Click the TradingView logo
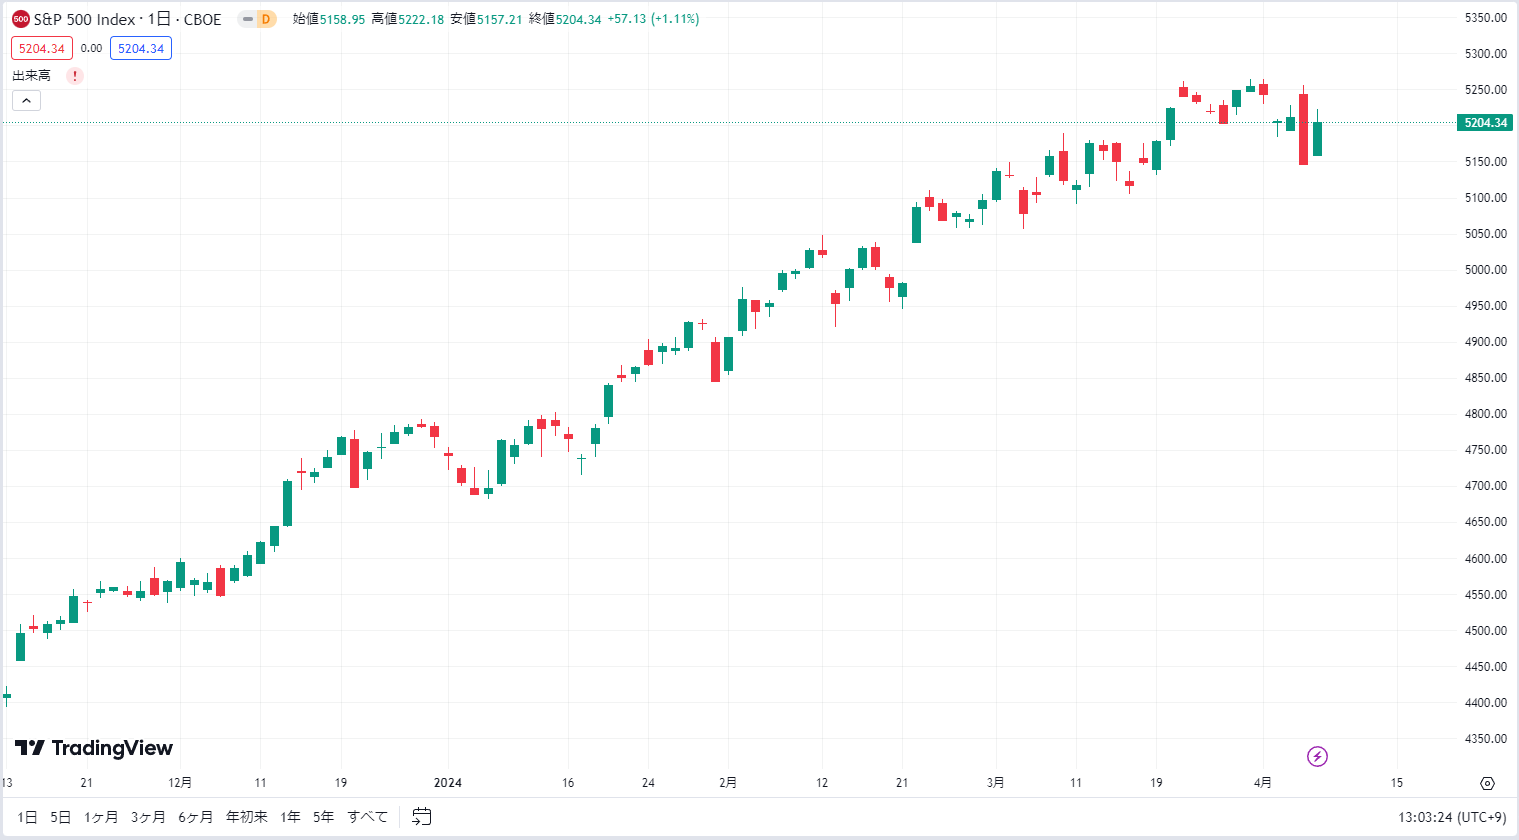This screenshot has height=840, width=1519. coord(94,748)
